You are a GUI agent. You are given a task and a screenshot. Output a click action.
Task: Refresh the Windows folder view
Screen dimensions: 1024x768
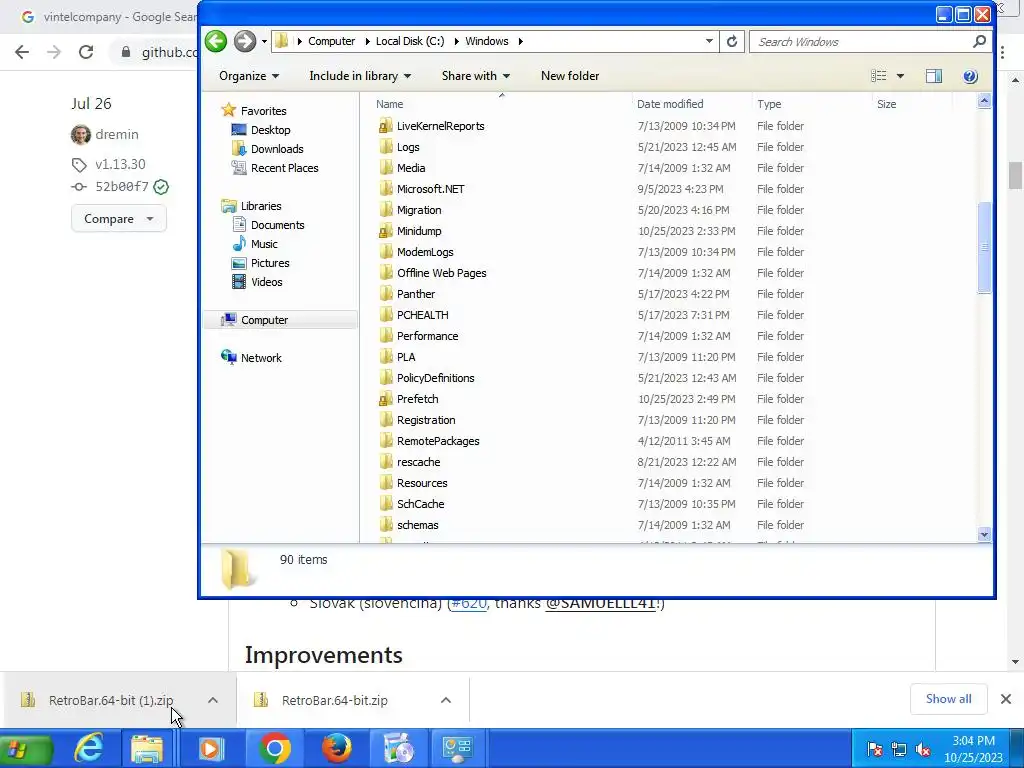tap(732, 42)
